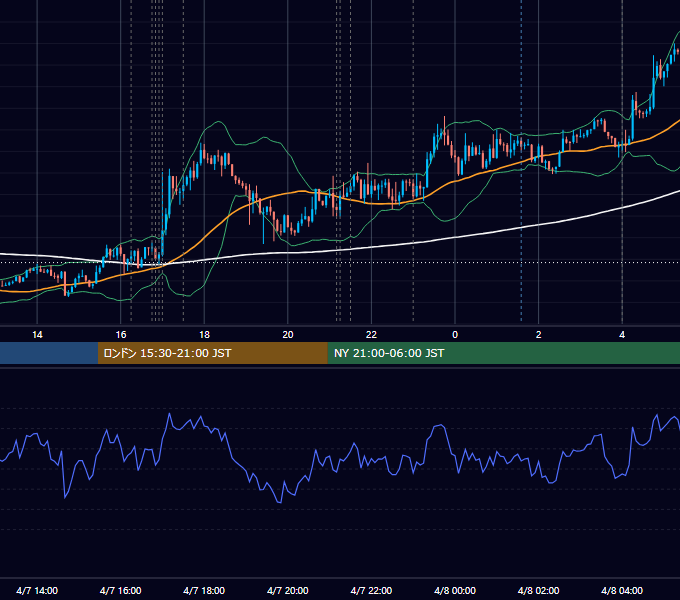Click the 4/7 16:00 label on the lower axis
Image resolution: width=680 pixels, height=600 pixels.
pyautogui.click(x=121, y=590)
